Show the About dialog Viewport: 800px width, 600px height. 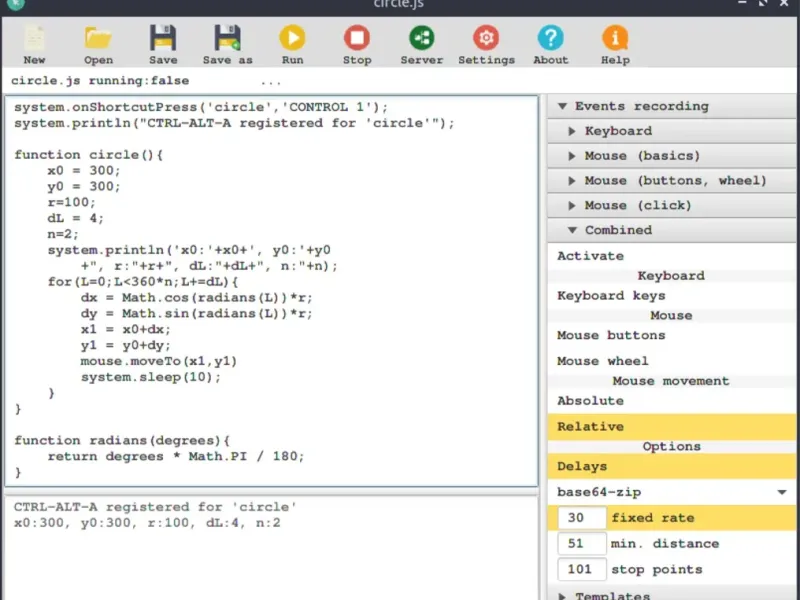point(551,38)
